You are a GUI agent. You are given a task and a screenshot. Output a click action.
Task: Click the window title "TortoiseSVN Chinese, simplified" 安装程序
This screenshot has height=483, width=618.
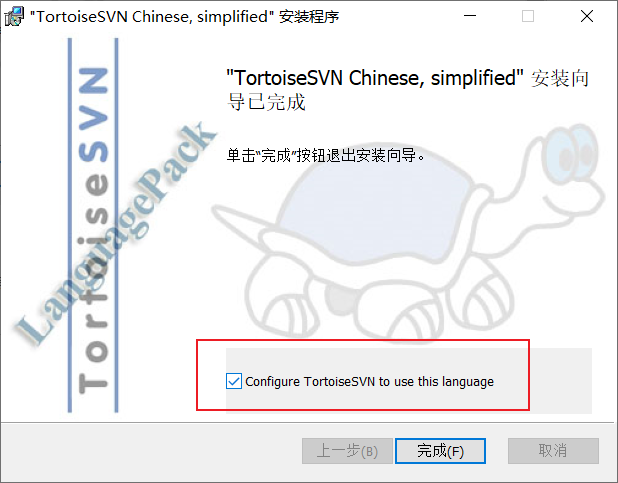coord(184,17)
